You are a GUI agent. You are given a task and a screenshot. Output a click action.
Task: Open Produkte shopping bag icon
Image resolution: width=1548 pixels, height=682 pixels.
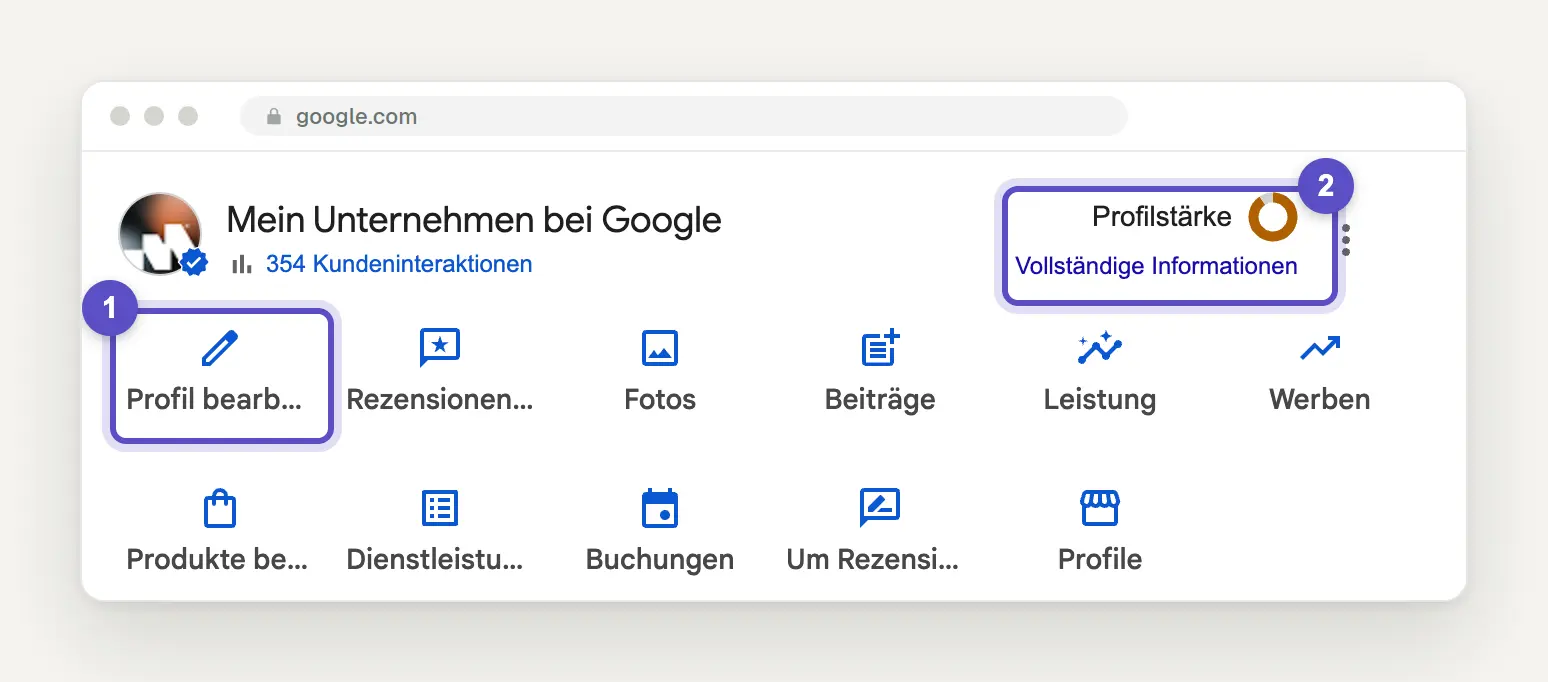click(x=220, y=508)
